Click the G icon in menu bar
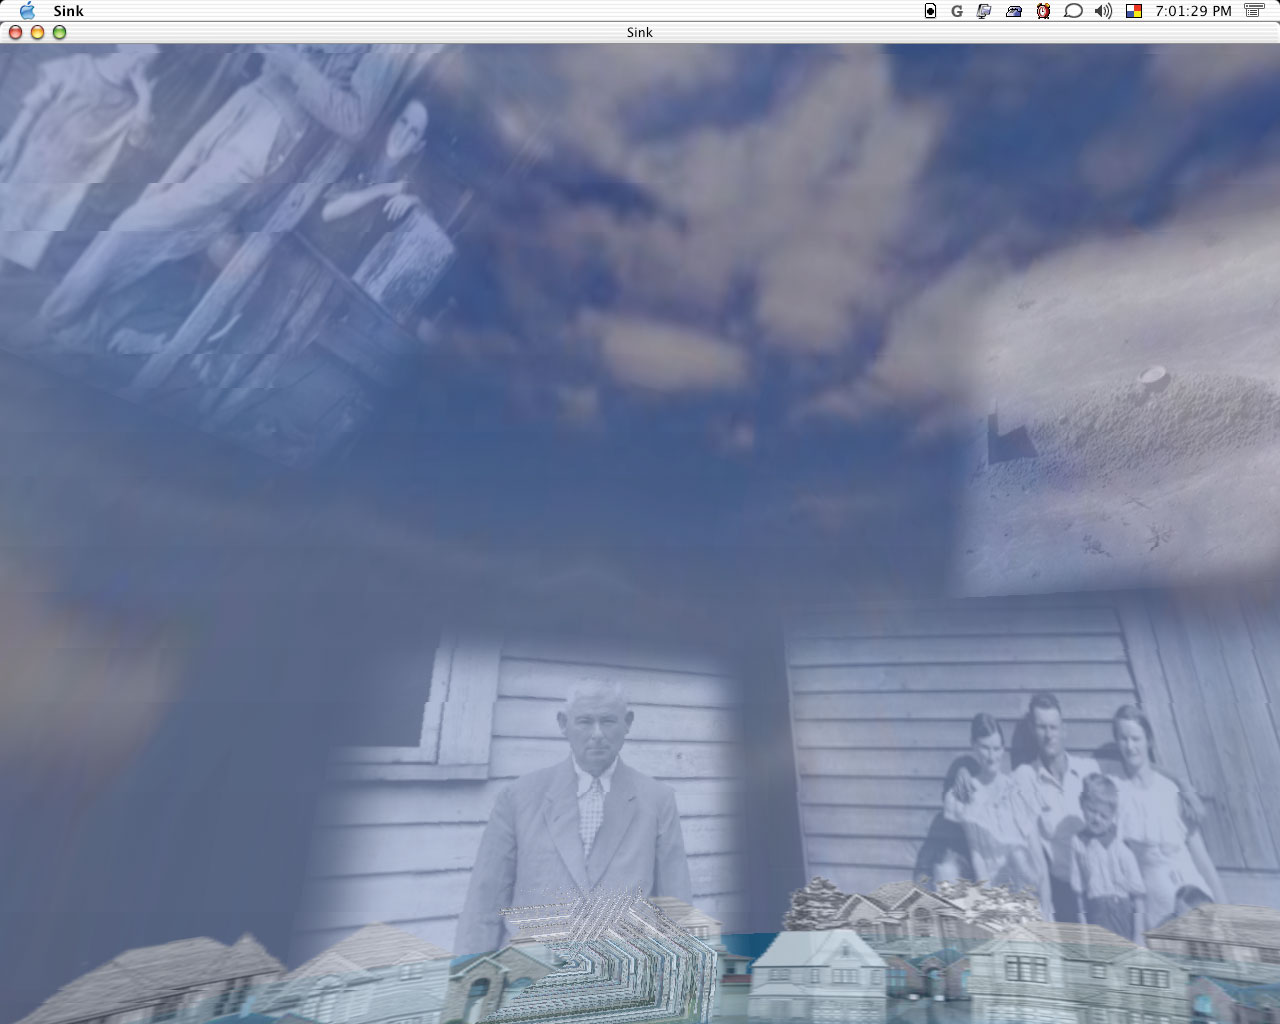1280x1024 pixels. click(957, 11)
